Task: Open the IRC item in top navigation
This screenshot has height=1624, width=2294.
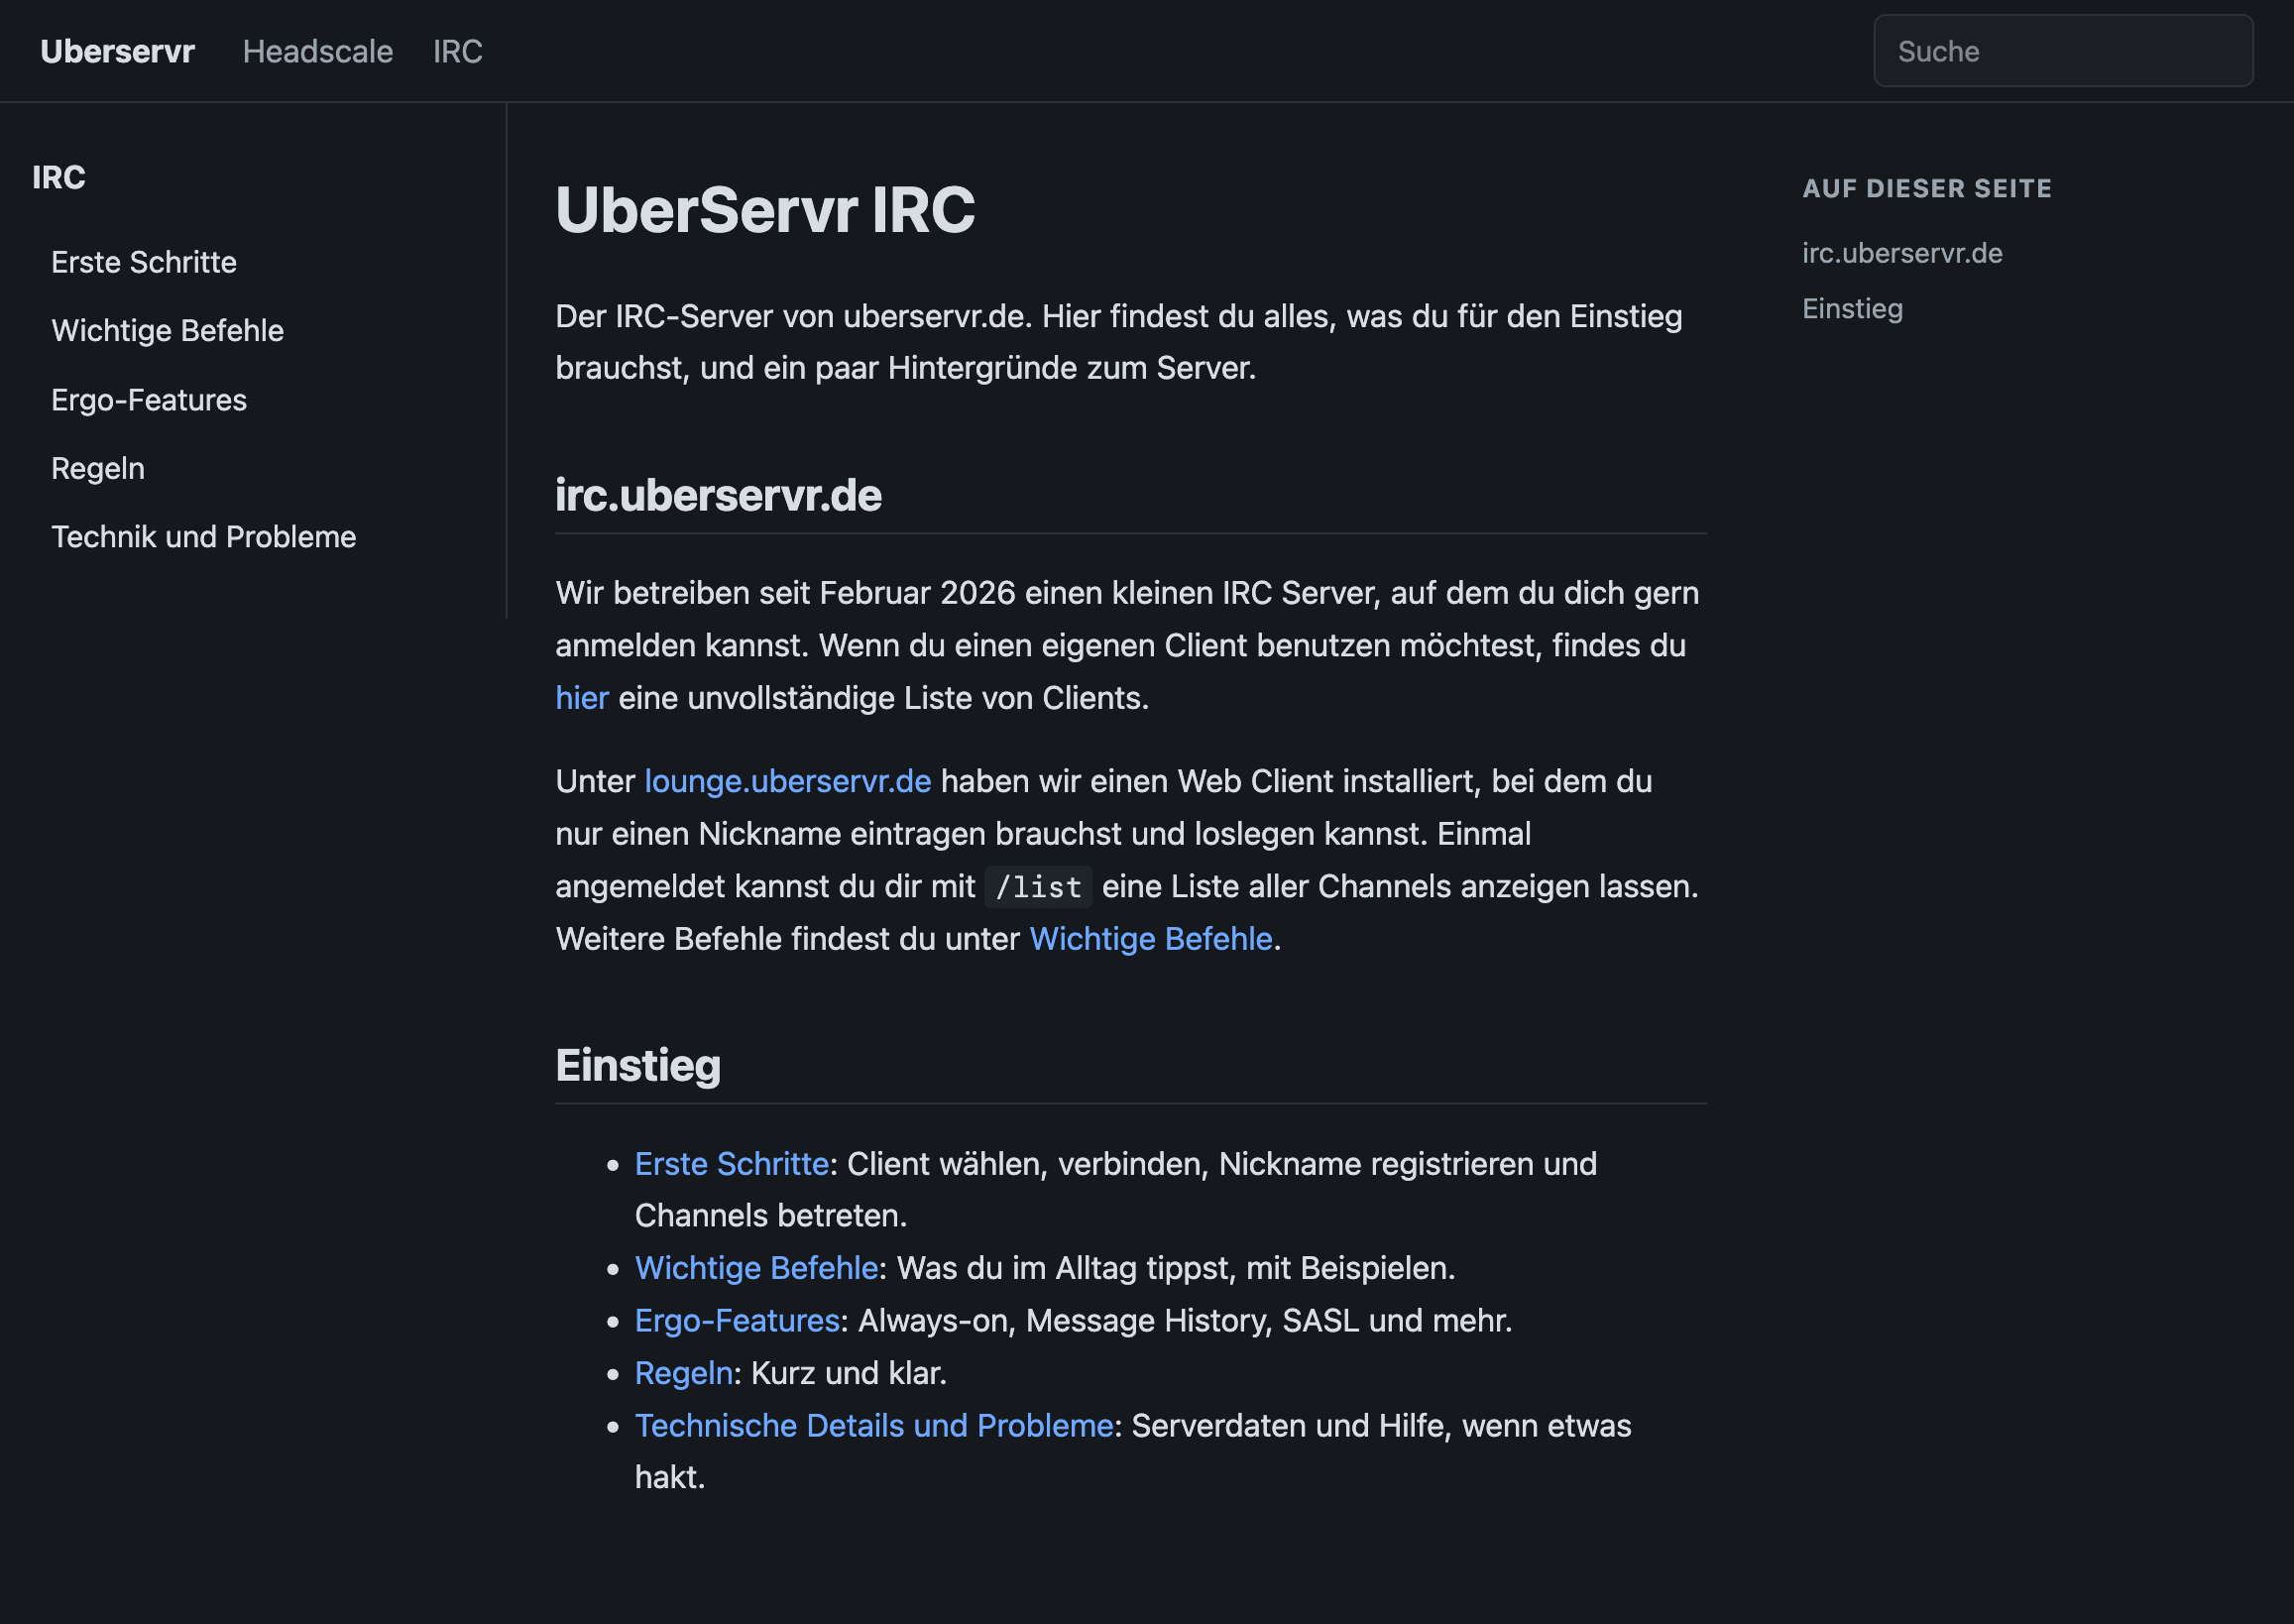Action: (457, 51)
